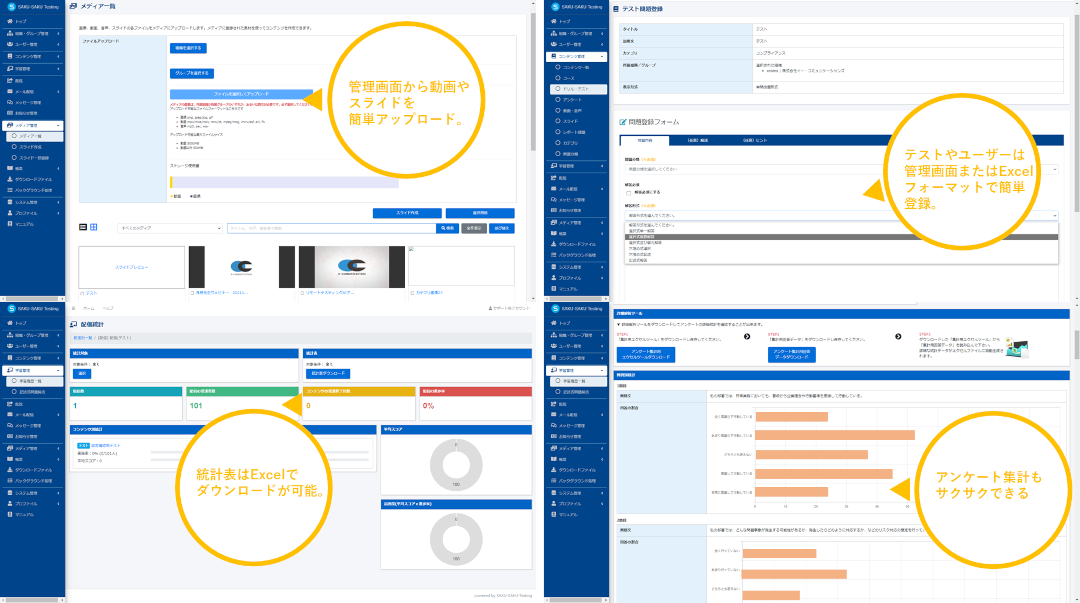Image resolution: width=1080 pixels, height=603 pixels.
Task: Select 問題内容 tab in question form
Action: [x=645, y=140]
